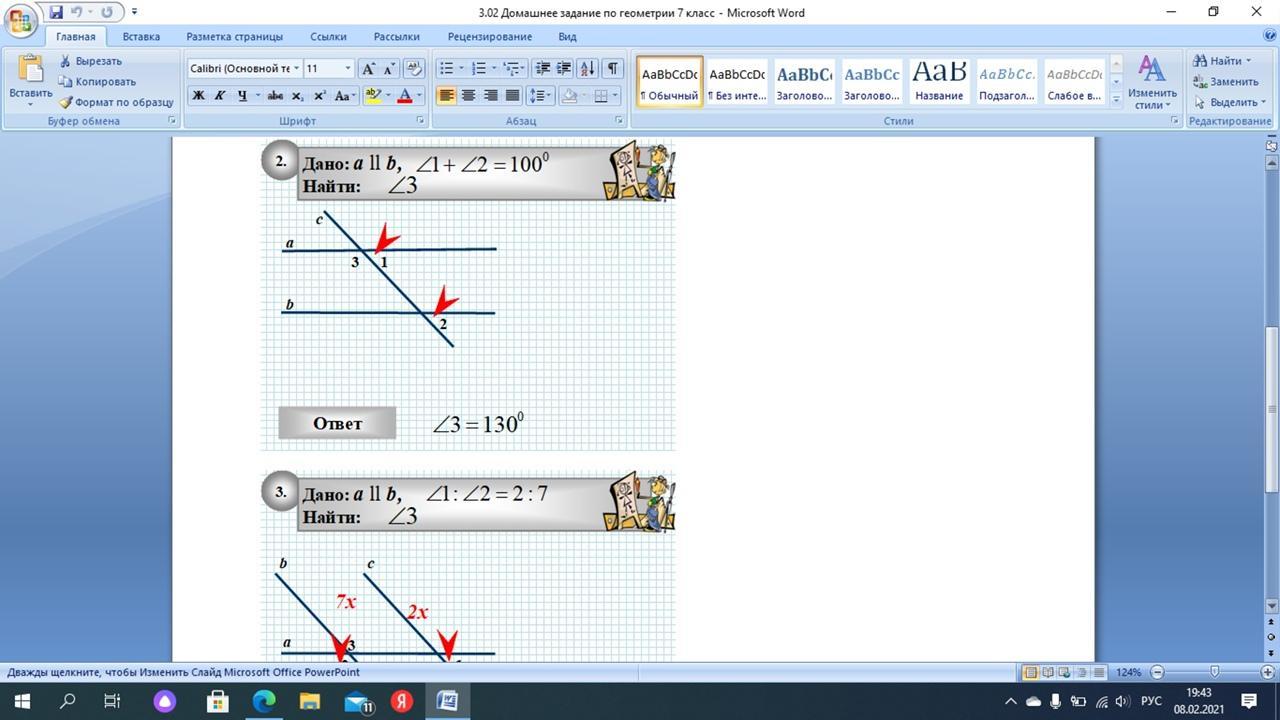Viewport: 1280px width, 720px height.
Task: Switch to the Вставка ribbon tab
Action: [x=141, y=37]
